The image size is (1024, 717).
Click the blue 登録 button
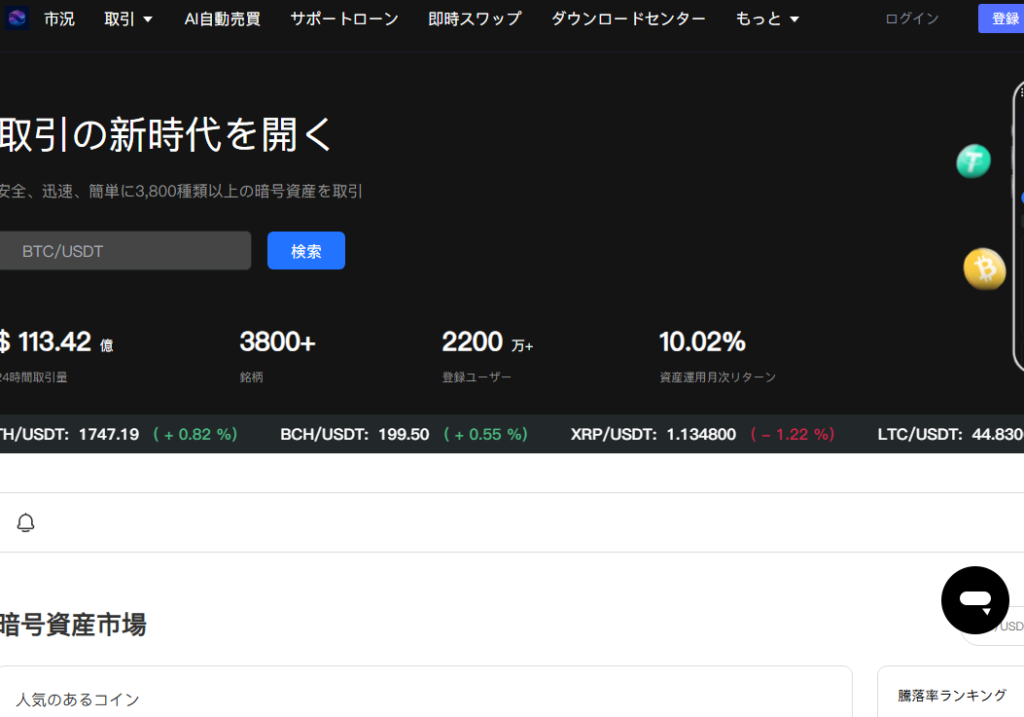(1001, 18)
